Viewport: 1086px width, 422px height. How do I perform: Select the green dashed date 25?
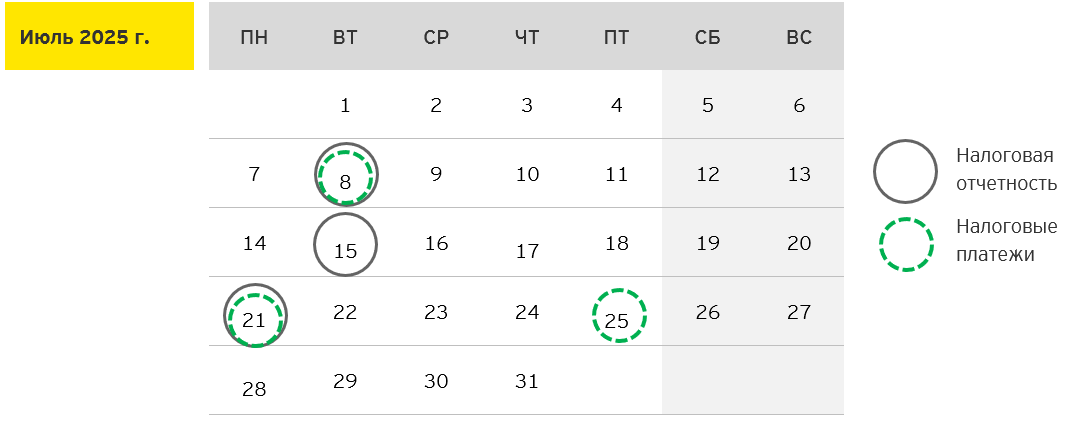point(618,316)
